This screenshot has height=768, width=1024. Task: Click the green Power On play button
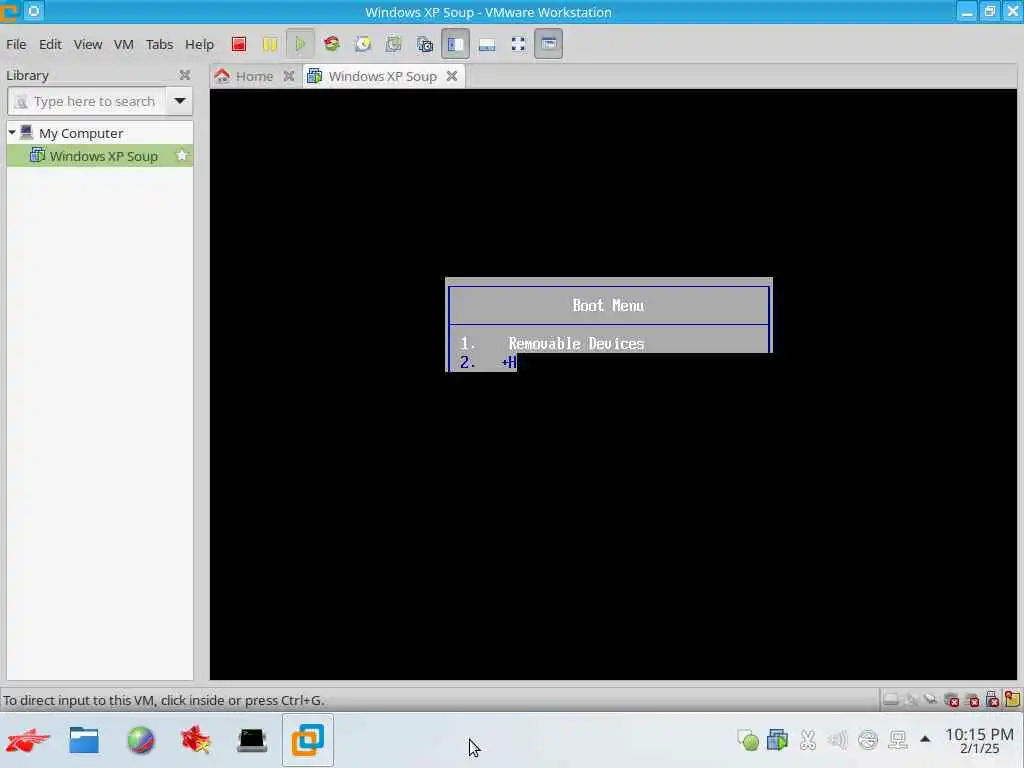pyautogui.click(x=300, y=44)
